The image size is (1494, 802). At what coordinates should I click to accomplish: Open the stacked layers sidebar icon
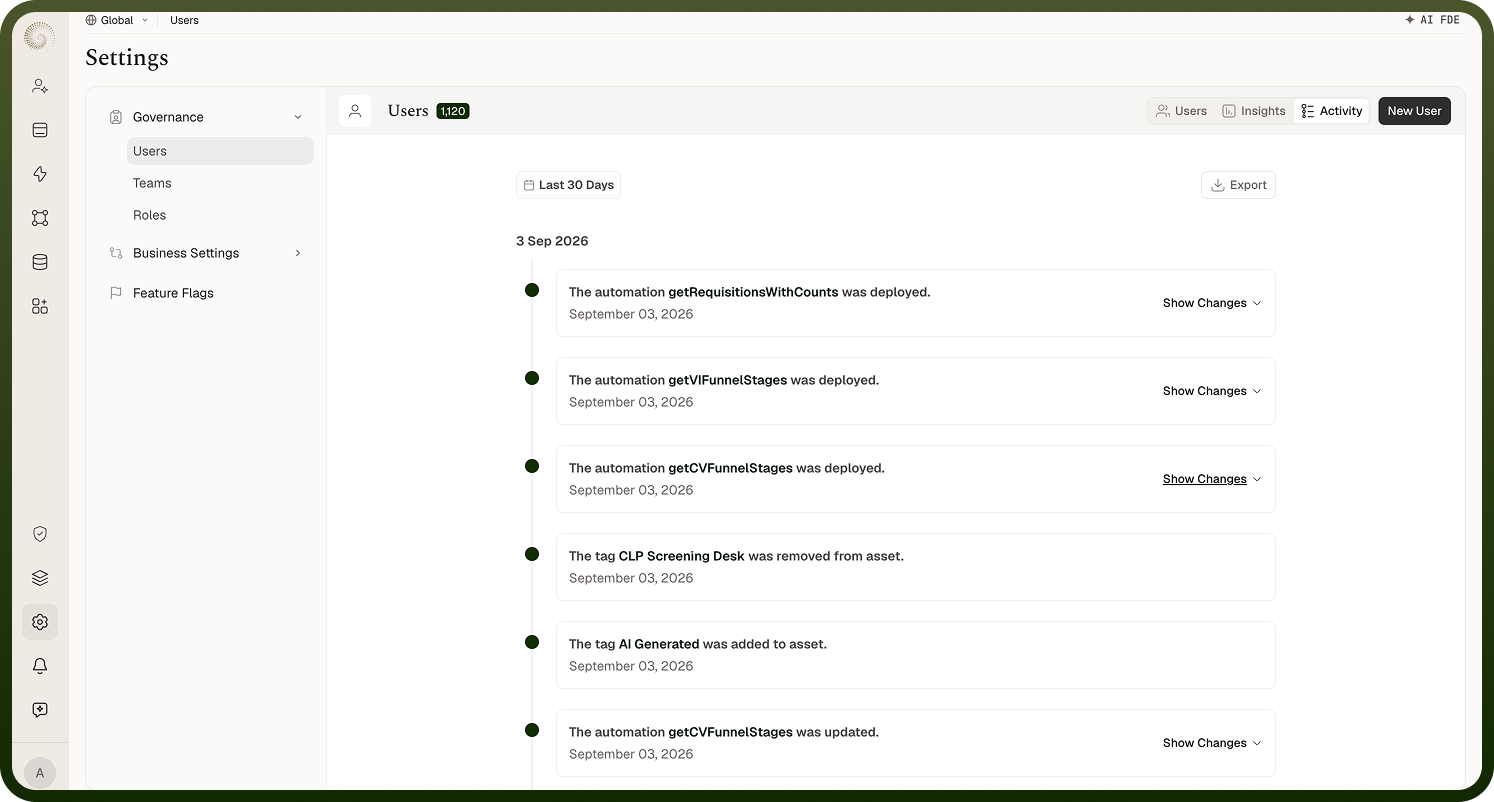coord(40,578)
